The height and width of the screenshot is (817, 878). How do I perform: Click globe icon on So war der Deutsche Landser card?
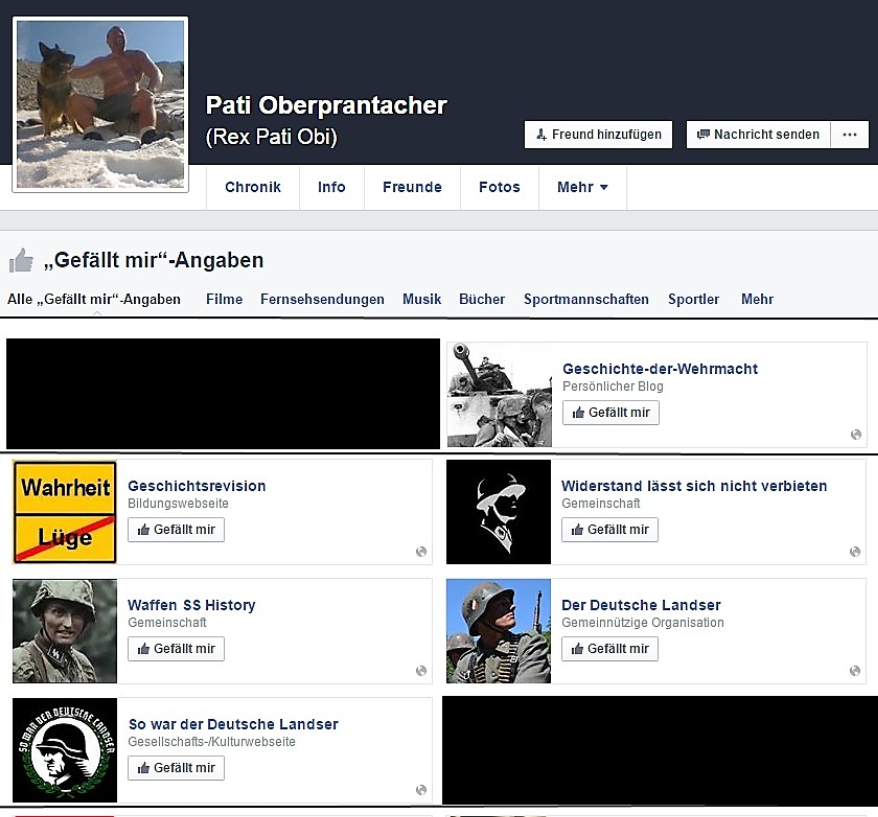click(421, 790)
